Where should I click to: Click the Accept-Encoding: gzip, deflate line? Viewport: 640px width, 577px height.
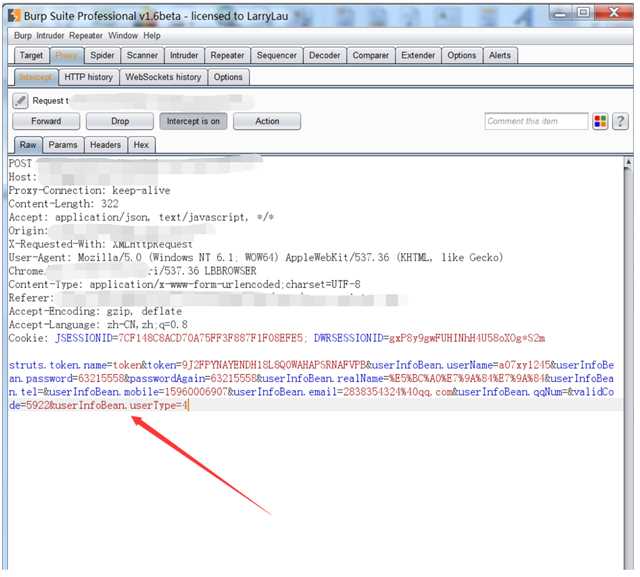pyautogui.click(x=96, y=311)
